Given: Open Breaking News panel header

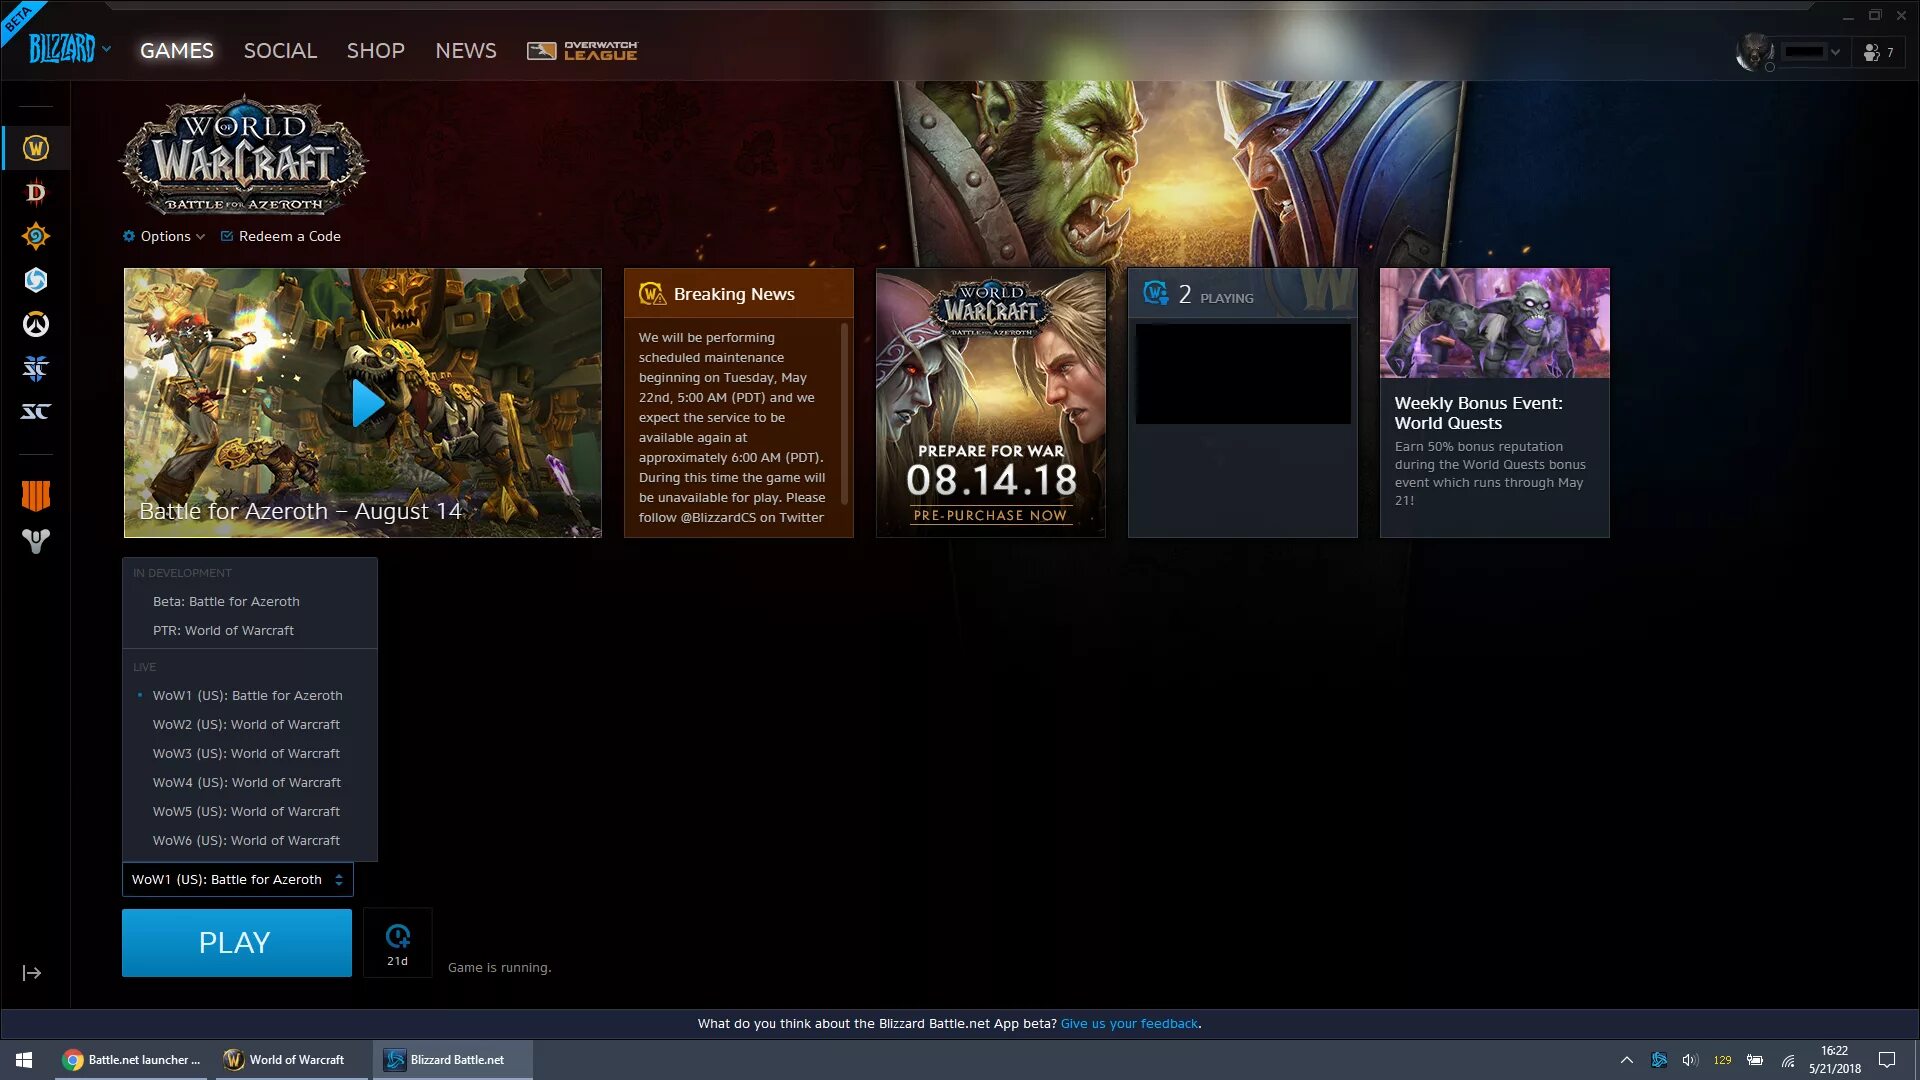Looking at the screenshot, I should pyautogui.click(x=738, y=293).
